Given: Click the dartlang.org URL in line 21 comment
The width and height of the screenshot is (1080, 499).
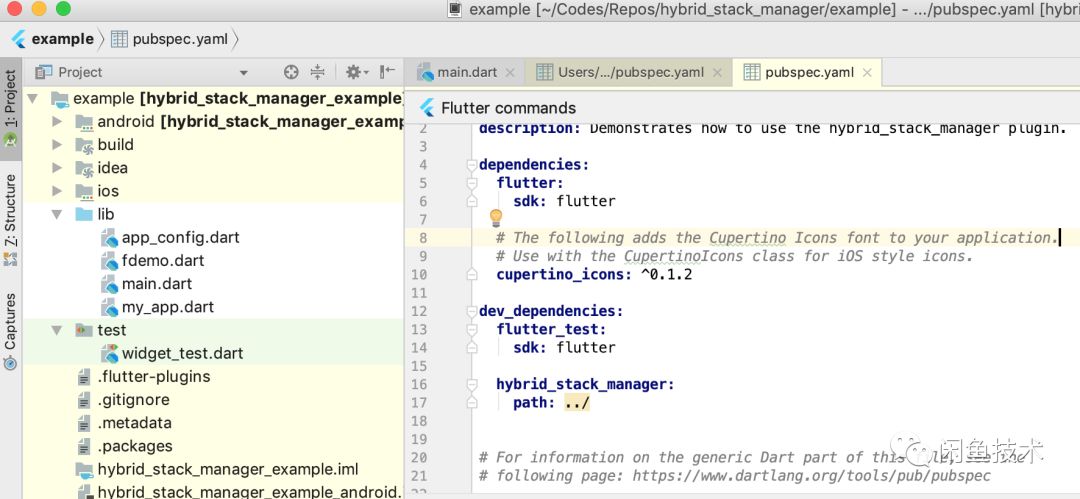Looking at the screenshot, I should [811, 476].
